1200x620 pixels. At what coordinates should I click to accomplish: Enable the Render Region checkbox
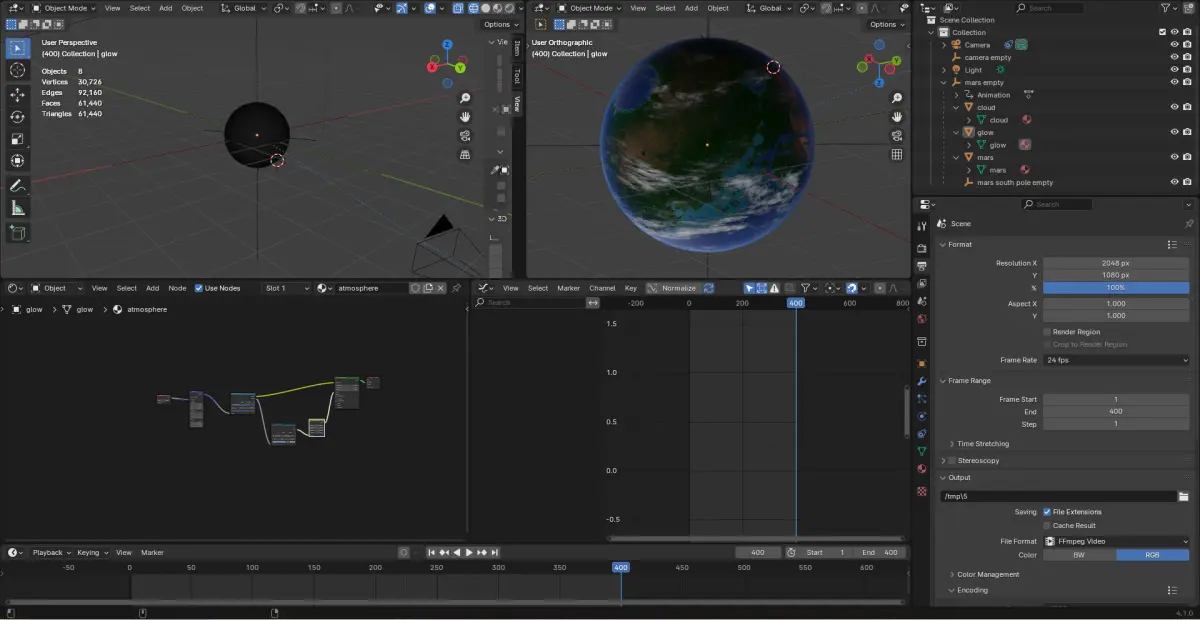(x=1047, y=332)
